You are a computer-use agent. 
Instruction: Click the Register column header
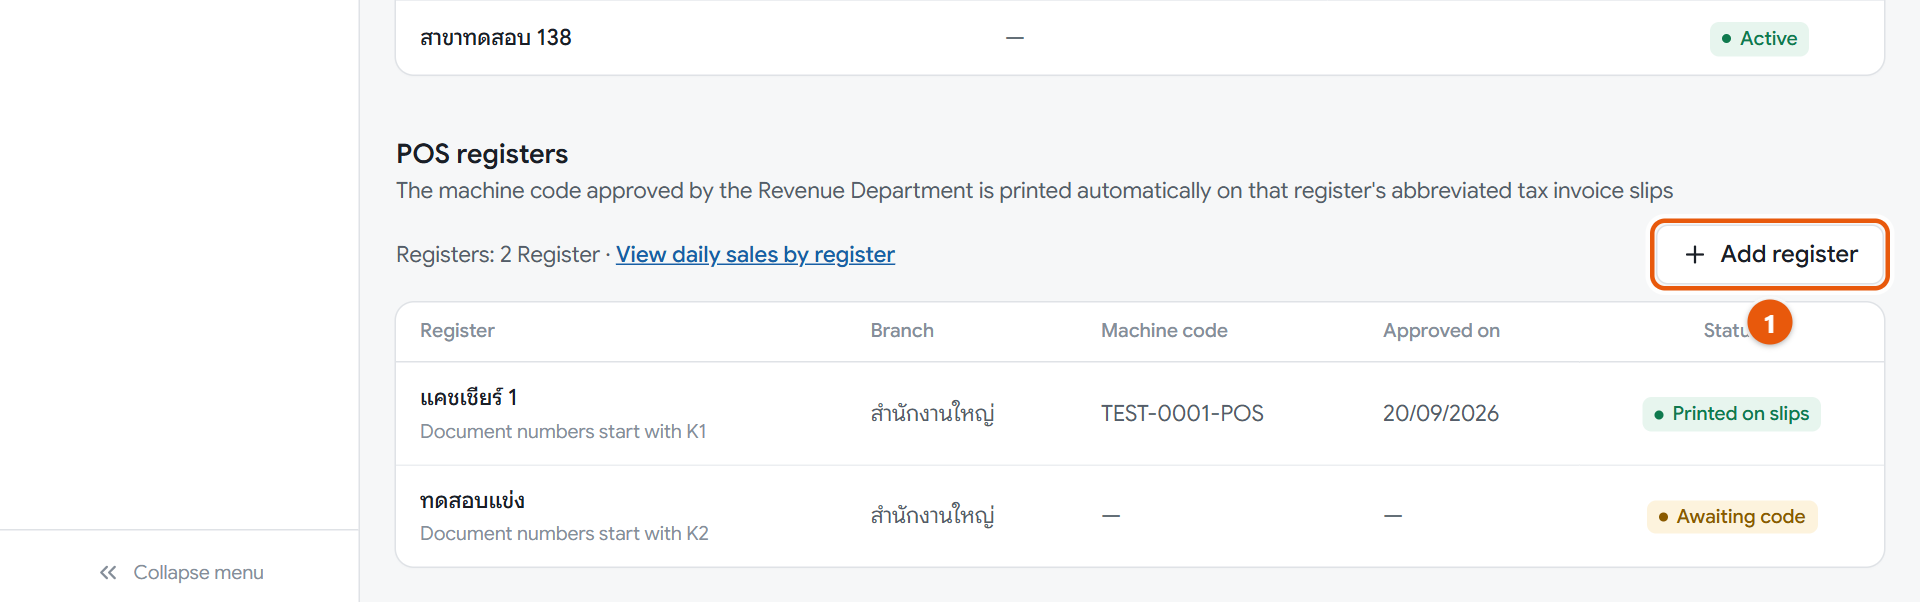pos(457,331)
